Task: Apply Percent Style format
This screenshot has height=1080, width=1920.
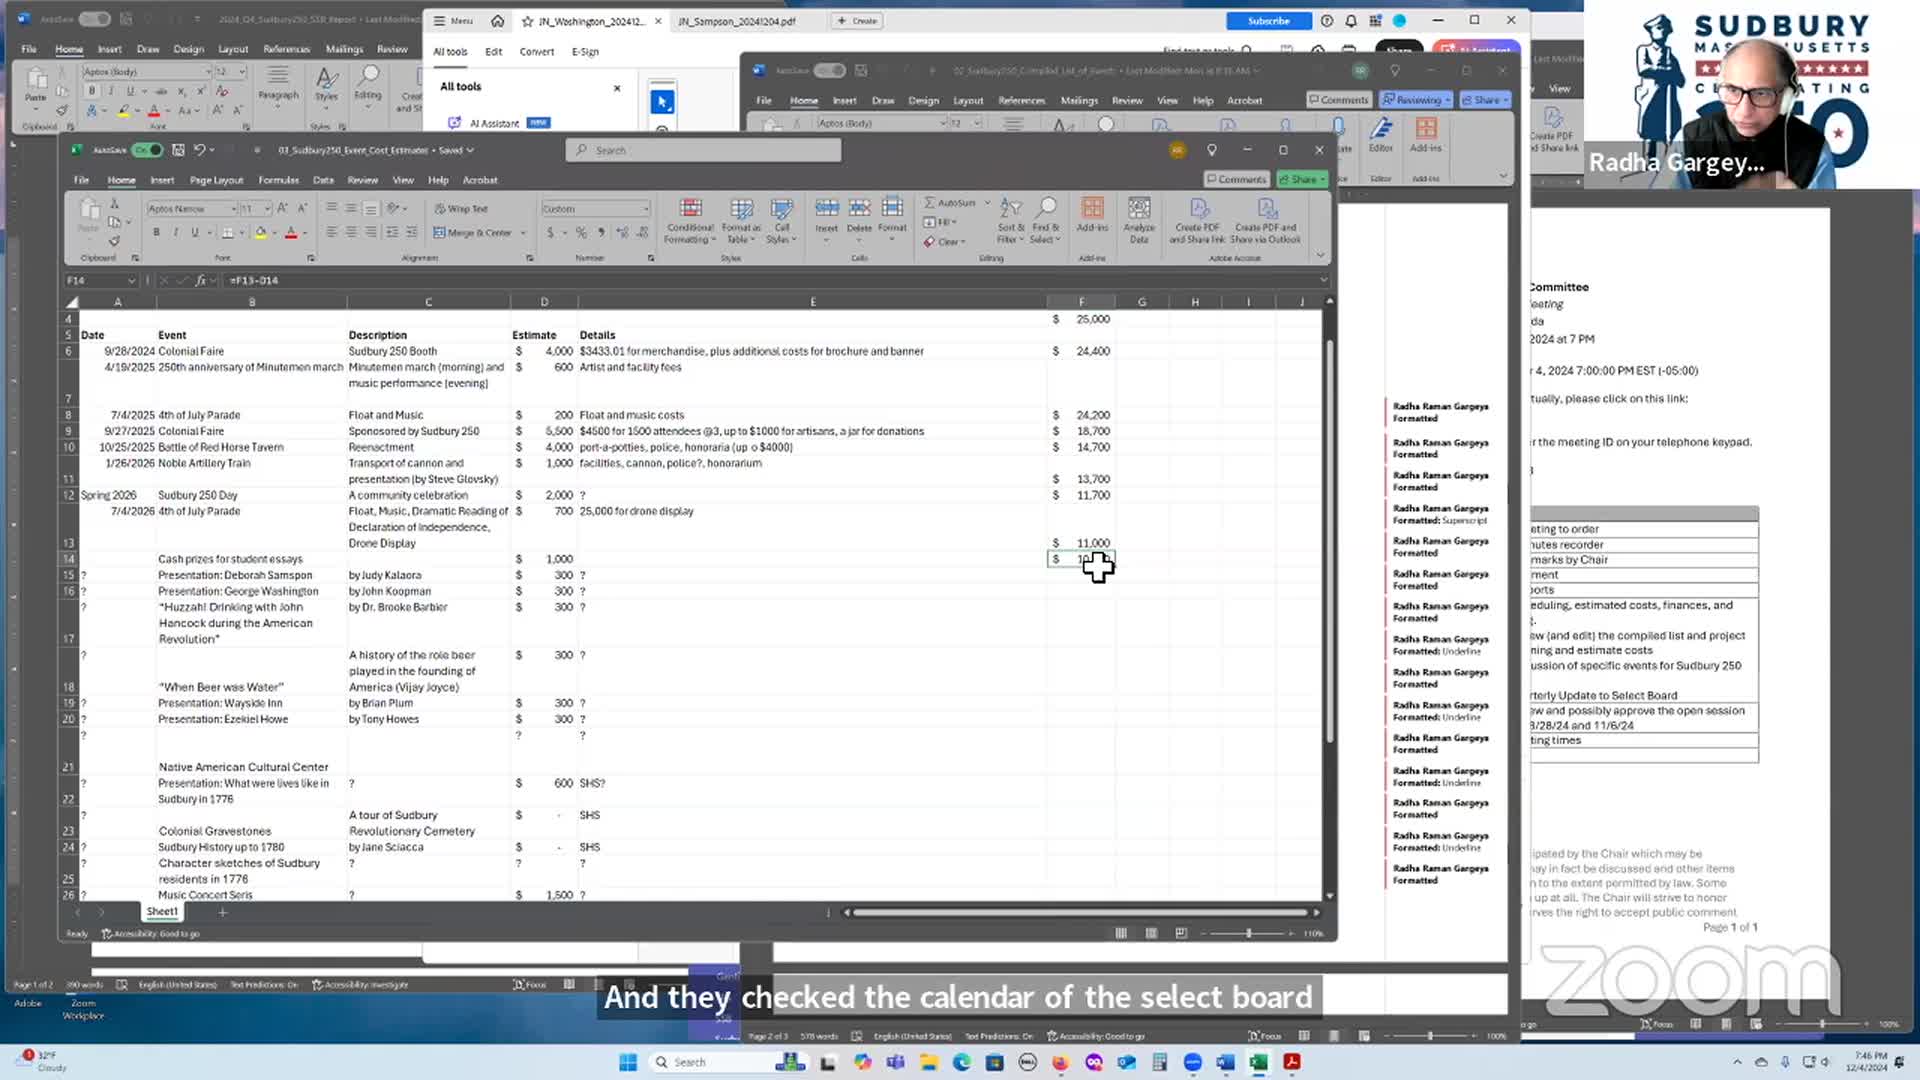Action: click(580, 232)
